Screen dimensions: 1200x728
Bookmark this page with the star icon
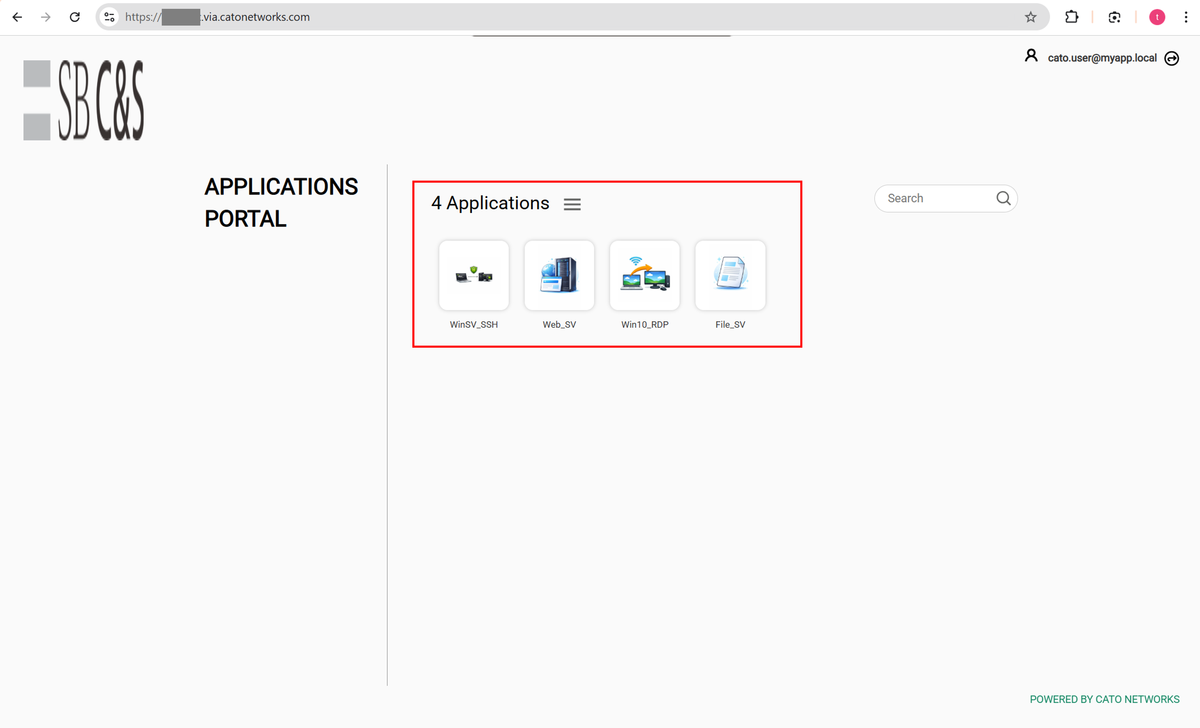(x=1030, y=17)
